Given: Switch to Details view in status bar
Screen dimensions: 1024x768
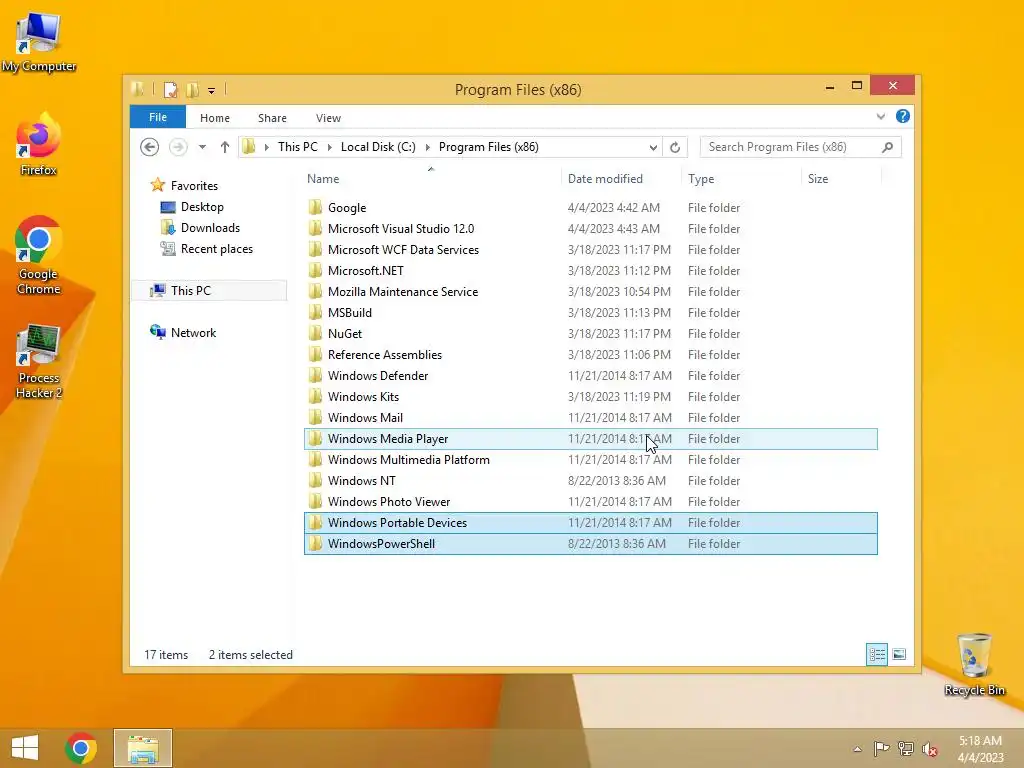Looking at the screenshot, I should (x=877, y=654).
